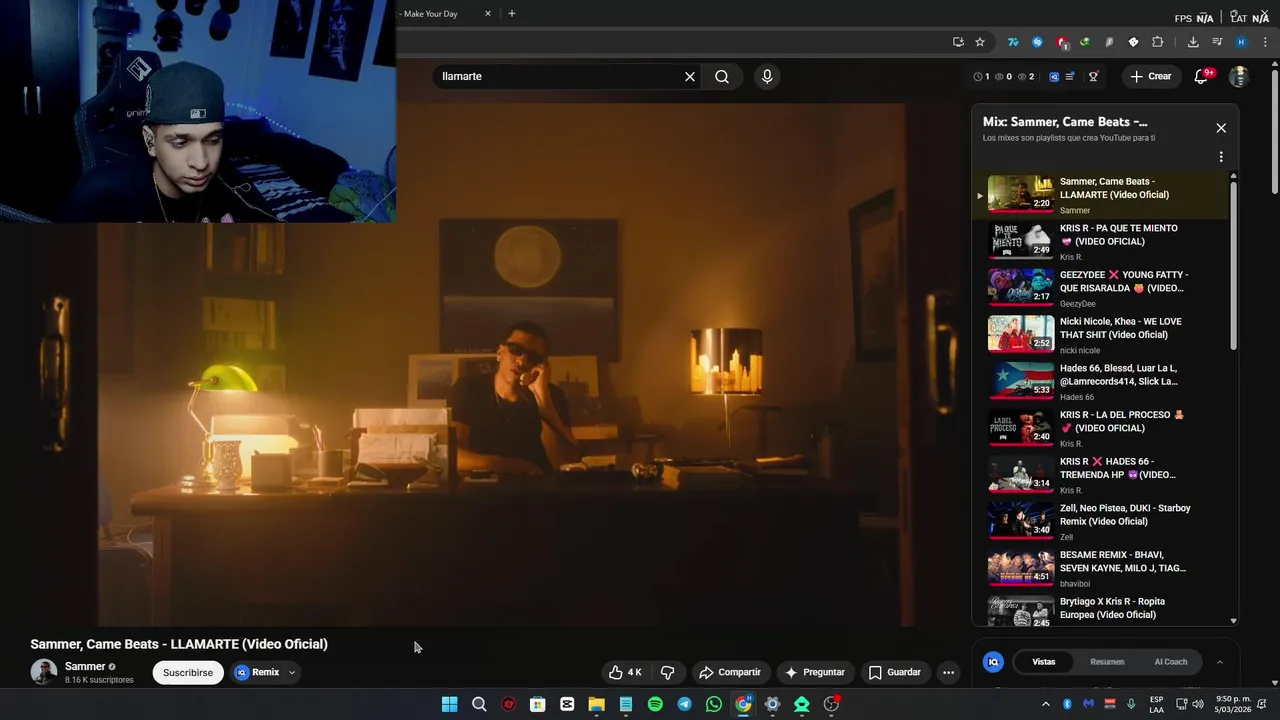Dislike the video with thumbs-down icon
This screenshot has height=720, width=1280.
click(667, 672)
